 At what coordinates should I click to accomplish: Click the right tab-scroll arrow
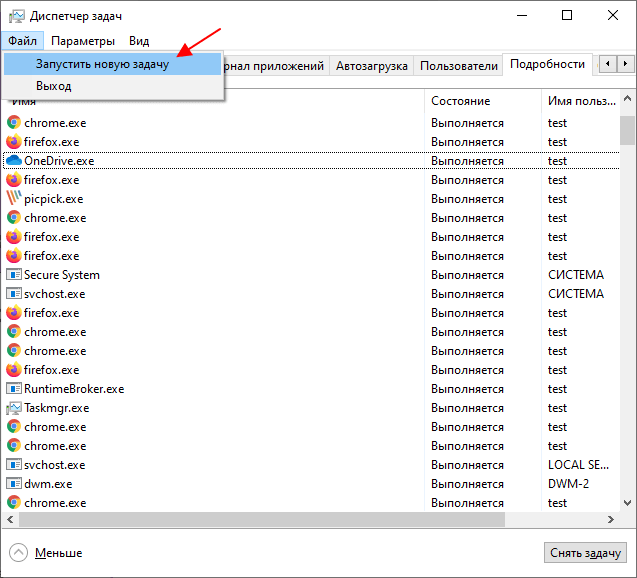click(x=626, y=64)
